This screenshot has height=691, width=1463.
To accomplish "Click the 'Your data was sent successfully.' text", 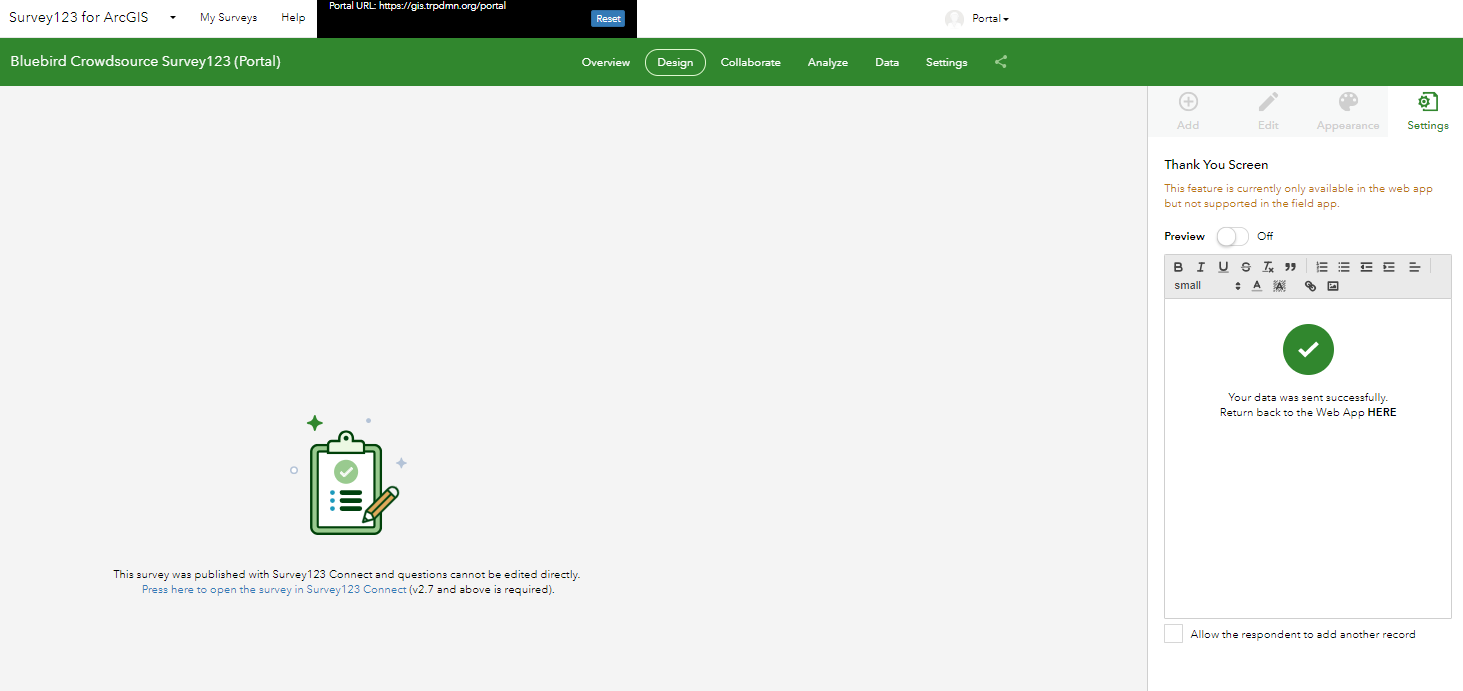I will coord(1308,397).
